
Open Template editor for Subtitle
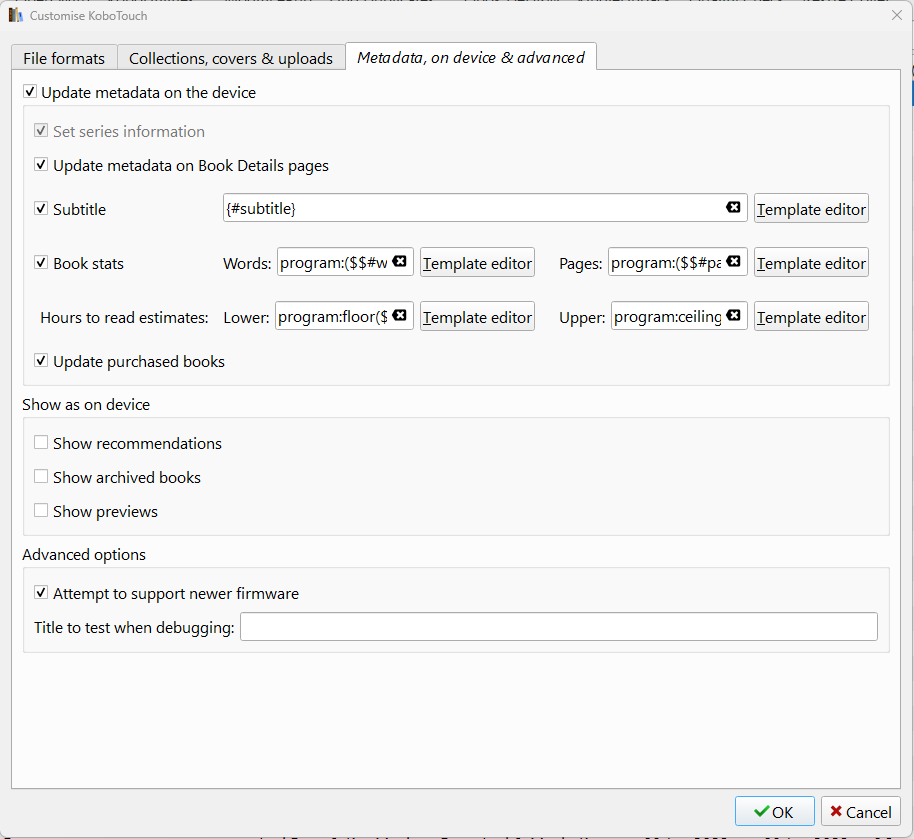(811, 209)
